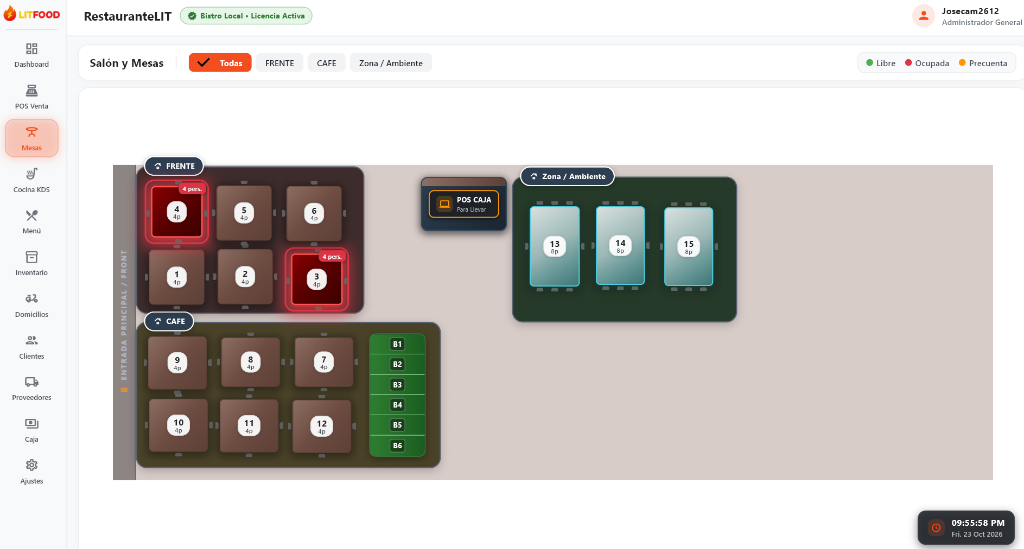Select bar seat B3
The height and width of the screenshot is (549, 1024).
coord(397,384)
